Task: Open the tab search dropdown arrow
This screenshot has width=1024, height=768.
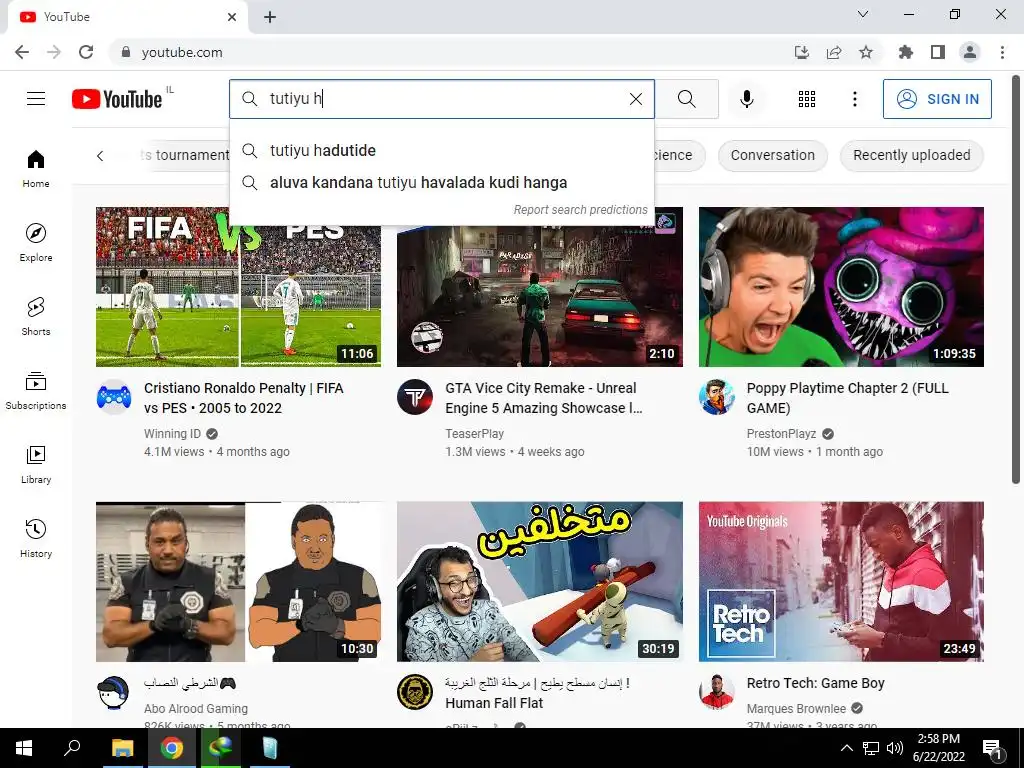Action: [x=863, y=14]
